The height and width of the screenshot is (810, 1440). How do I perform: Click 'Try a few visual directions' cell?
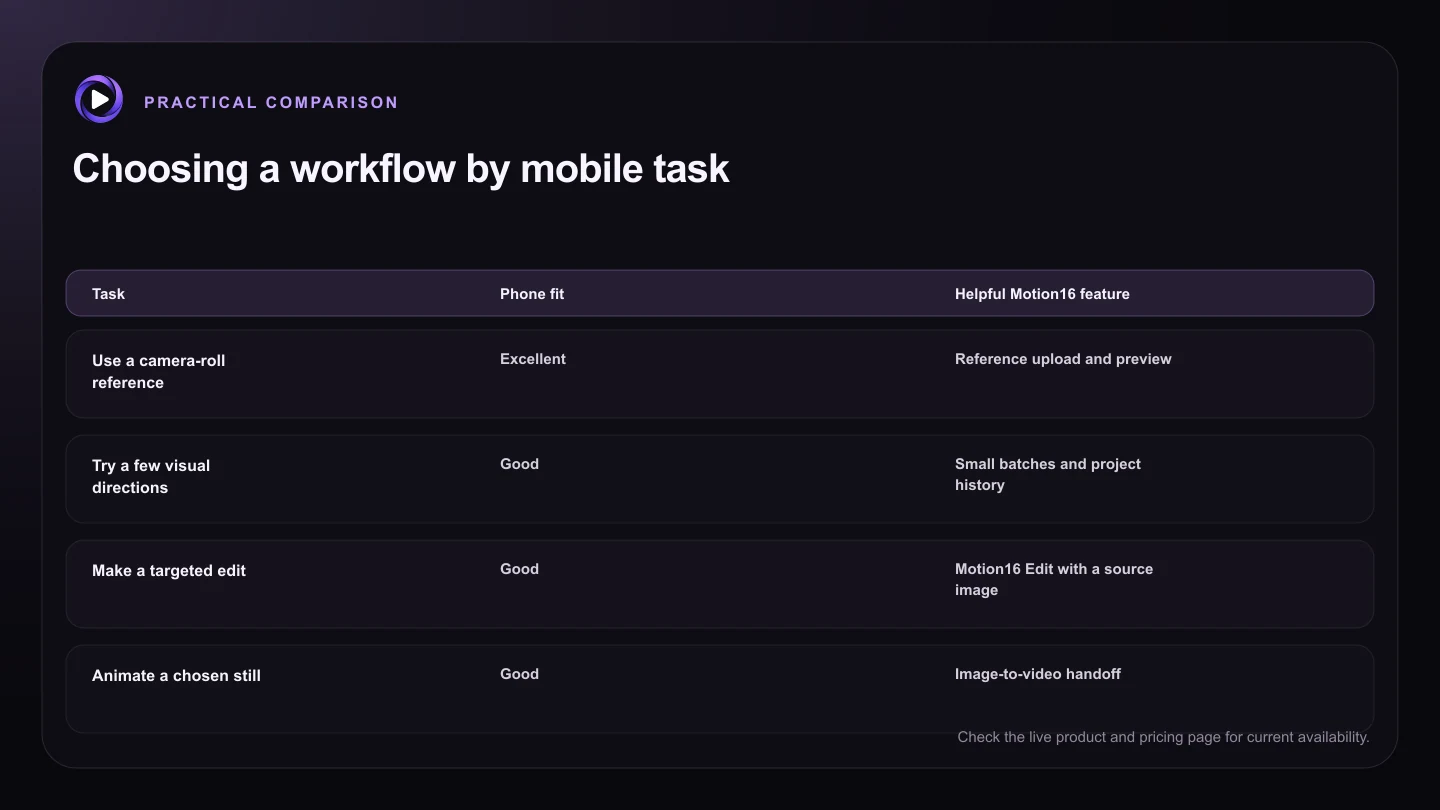point(151,476)
